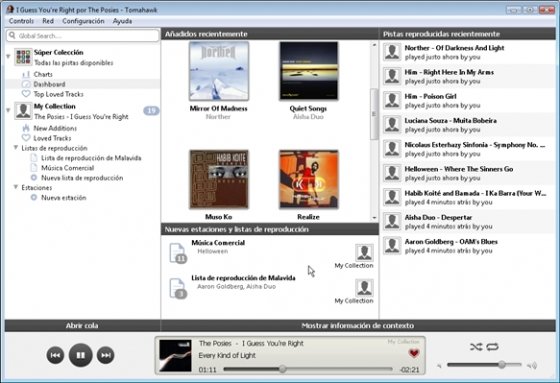Click the Música Comercial playlist icon with 11 badge
This screenshot has width=560, height=383.
(x=178, y=253)
